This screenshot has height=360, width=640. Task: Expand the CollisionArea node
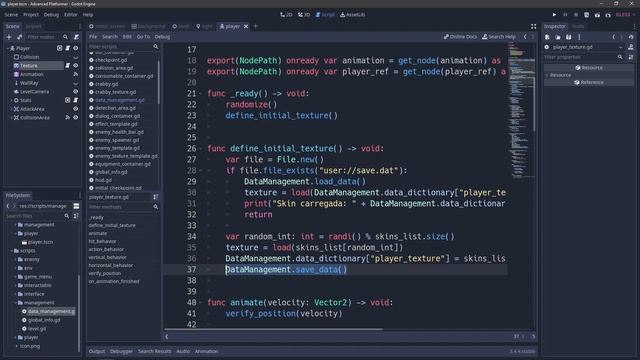coord(11,118)
